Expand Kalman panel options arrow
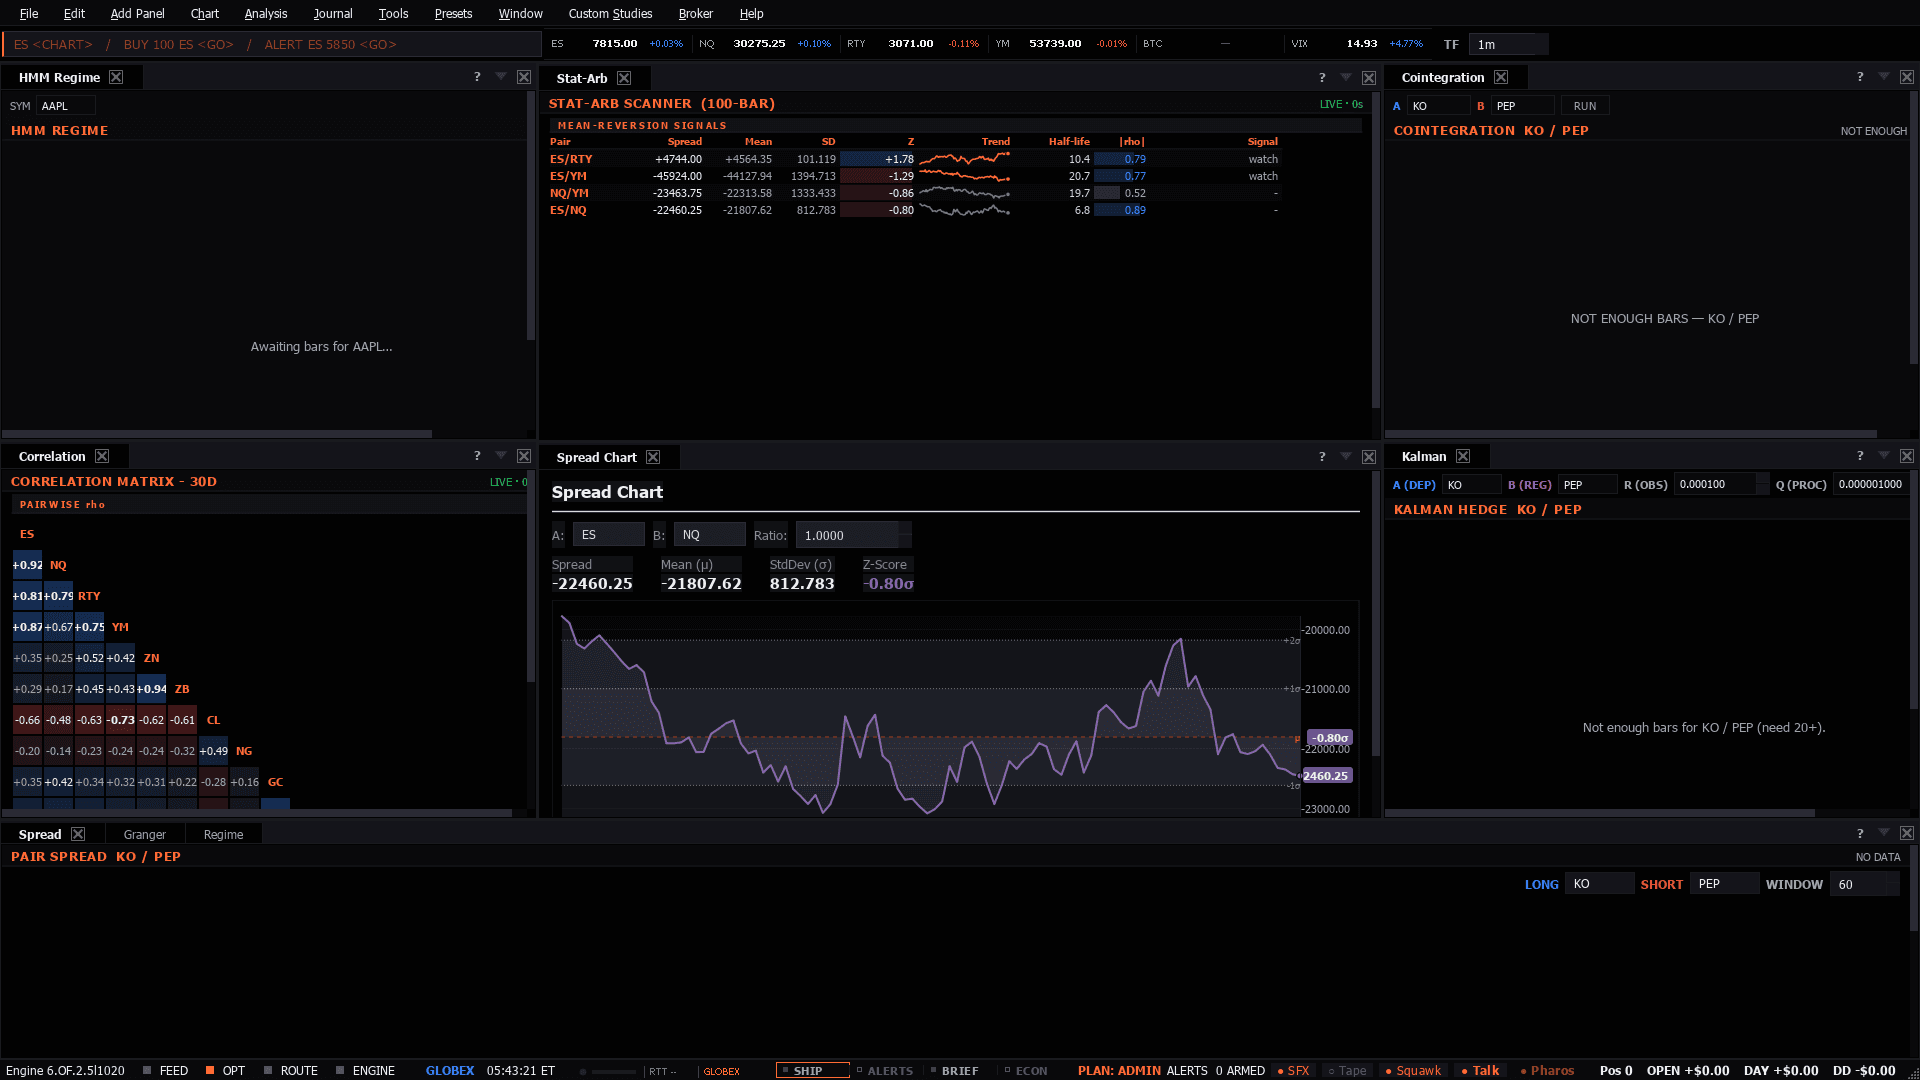The image size is (1920, 1080). click(1884, 456)
